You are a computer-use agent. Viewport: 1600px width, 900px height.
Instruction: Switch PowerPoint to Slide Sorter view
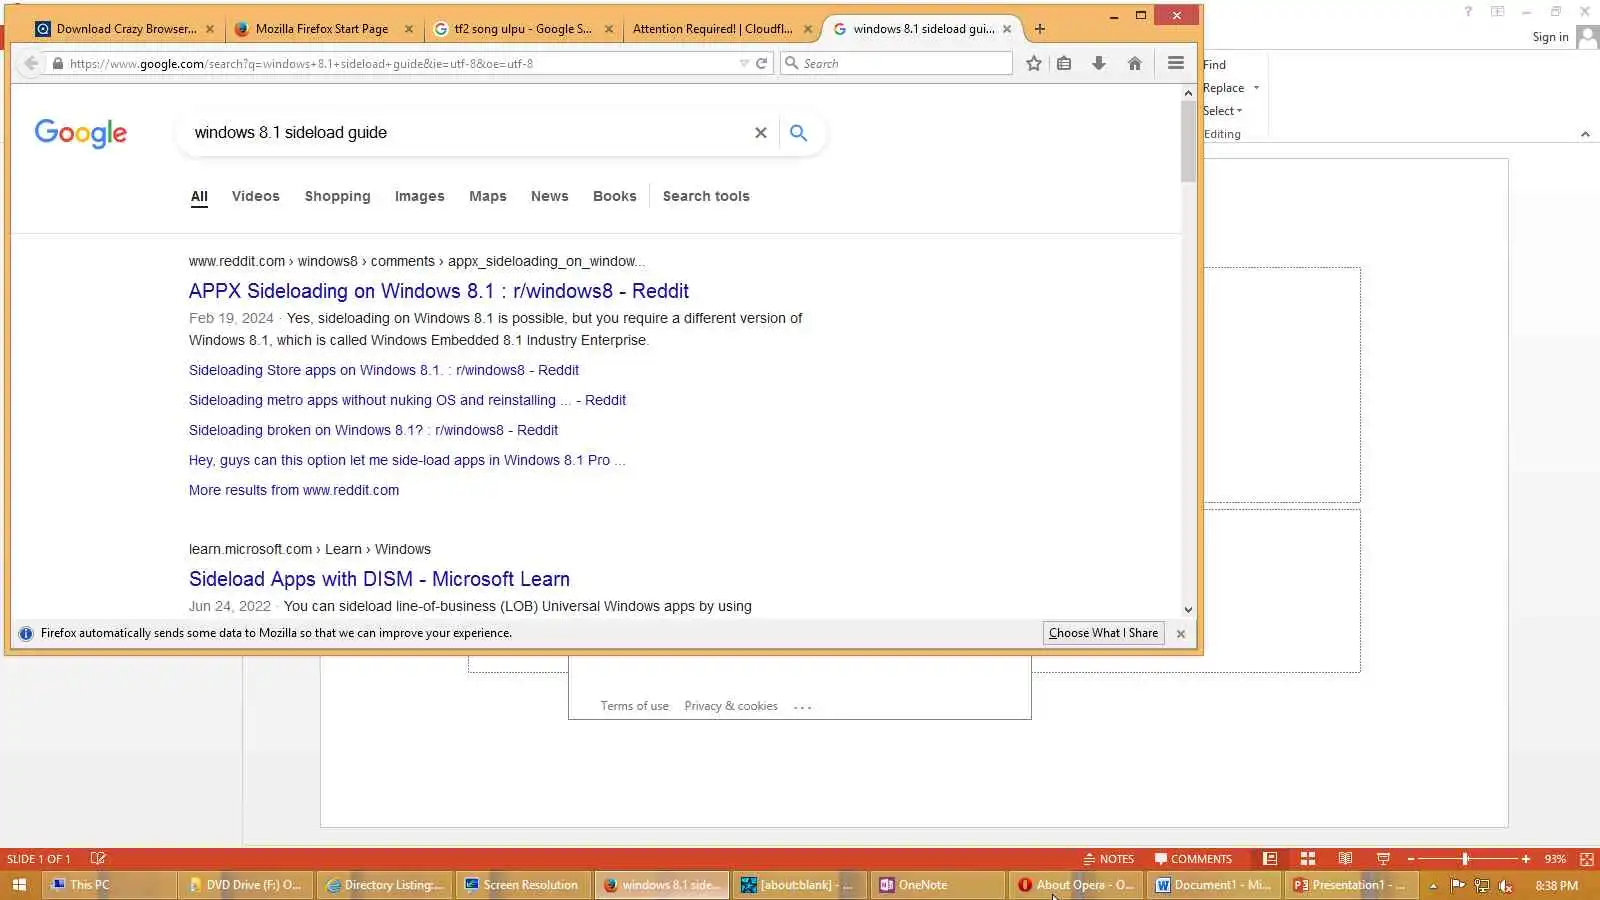(x=1308, y=859)
